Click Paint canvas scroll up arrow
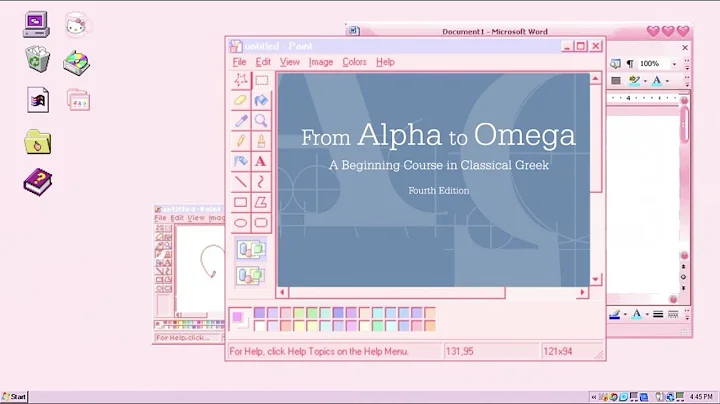Screen dimensions: 720x404 pyautogui.click(x=596, y=79)
